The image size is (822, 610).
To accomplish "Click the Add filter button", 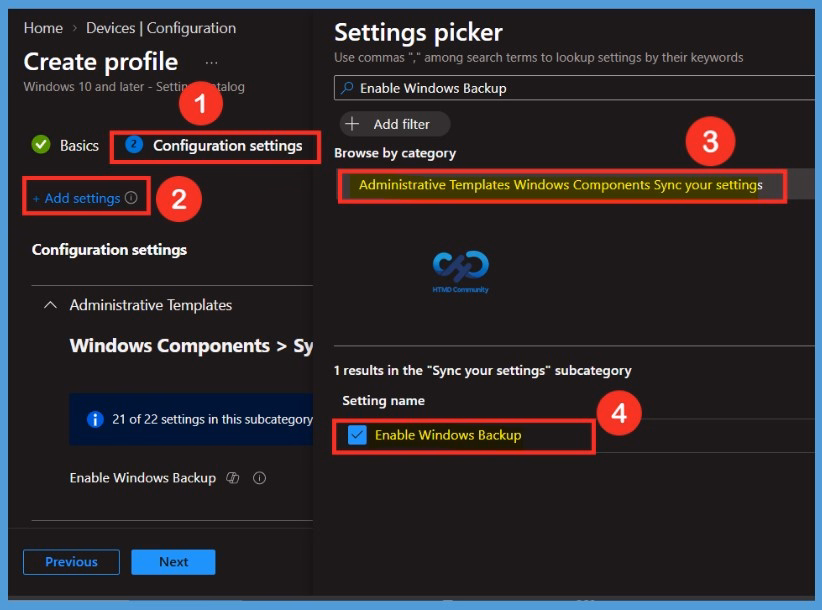I will [x=395, y=124].
